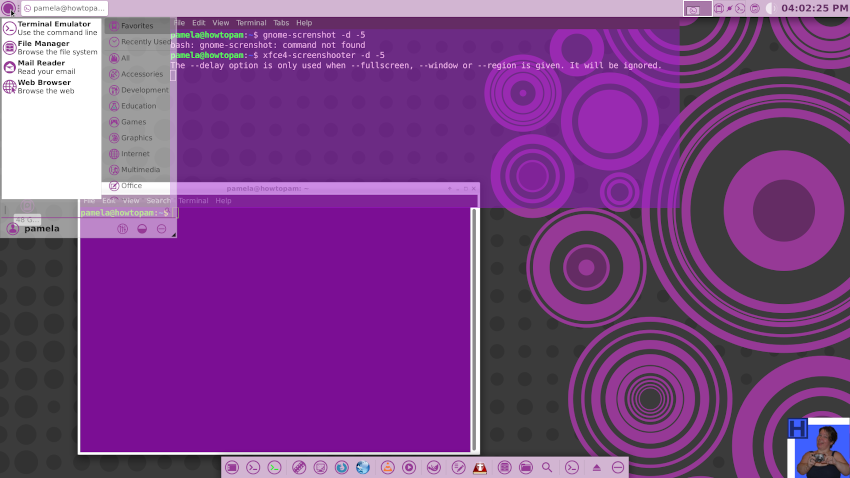This screenshot has height=478, width=850.
Task: Open the folder file manager dock icon
Action: click(526, 467)
